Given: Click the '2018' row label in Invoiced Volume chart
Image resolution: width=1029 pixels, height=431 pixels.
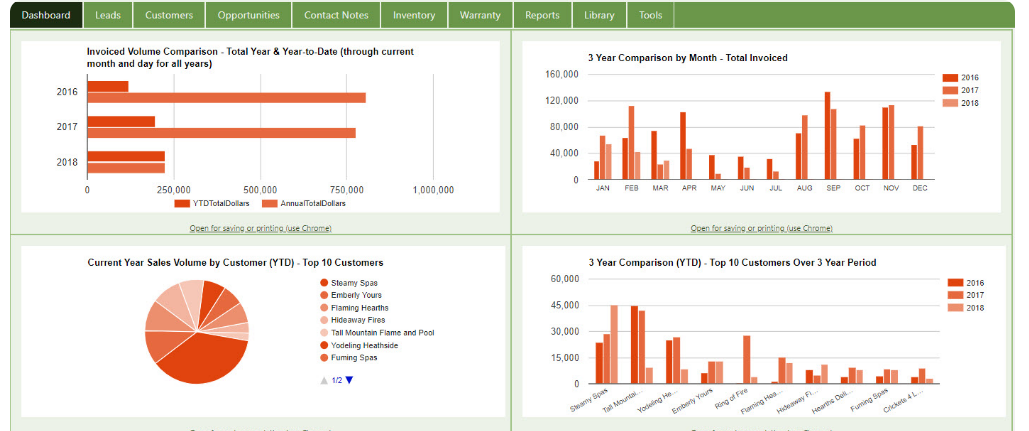Looking at the screenshot, I should click(x=68, y=162).
